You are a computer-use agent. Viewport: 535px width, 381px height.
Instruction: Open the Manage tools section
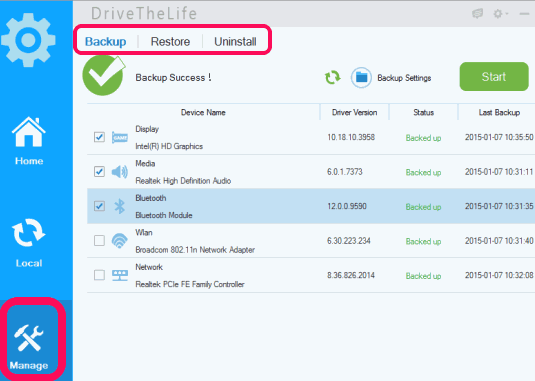29,346
